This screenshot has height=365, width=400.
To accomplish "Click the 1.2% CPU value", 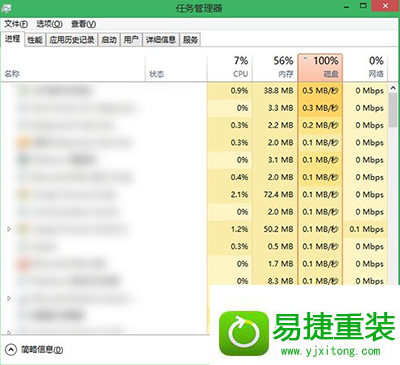I will [239, 229].
